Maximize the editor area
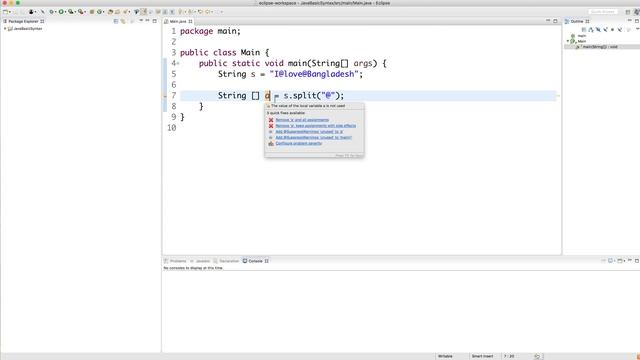The height and width of the screenshot is (360, 640). pos(555,21)
